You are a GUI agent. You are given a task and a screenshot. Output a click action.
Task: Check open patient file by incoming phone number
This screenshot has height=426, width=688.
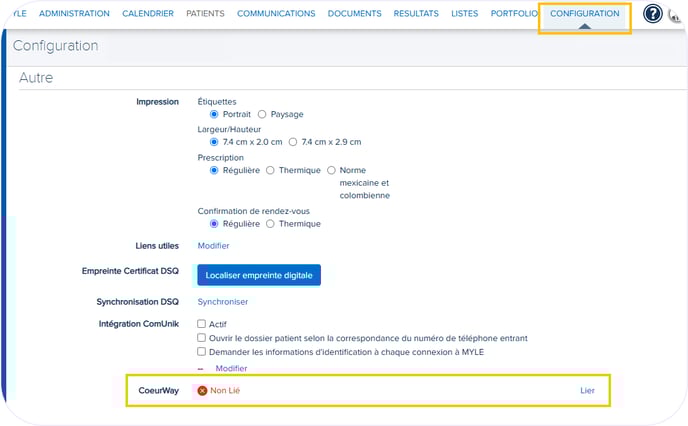click(202, 338)
